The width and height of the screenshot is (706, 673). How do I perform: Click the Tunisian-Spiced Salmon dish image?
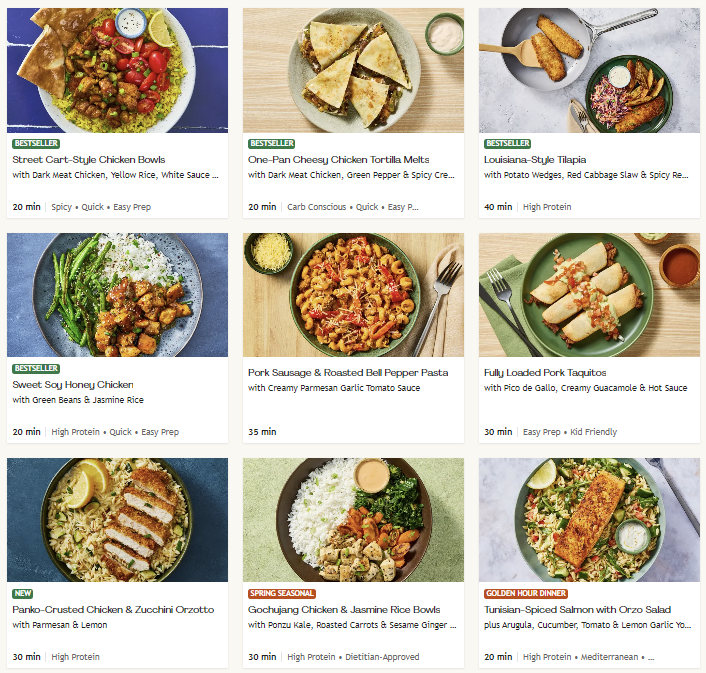589,520
